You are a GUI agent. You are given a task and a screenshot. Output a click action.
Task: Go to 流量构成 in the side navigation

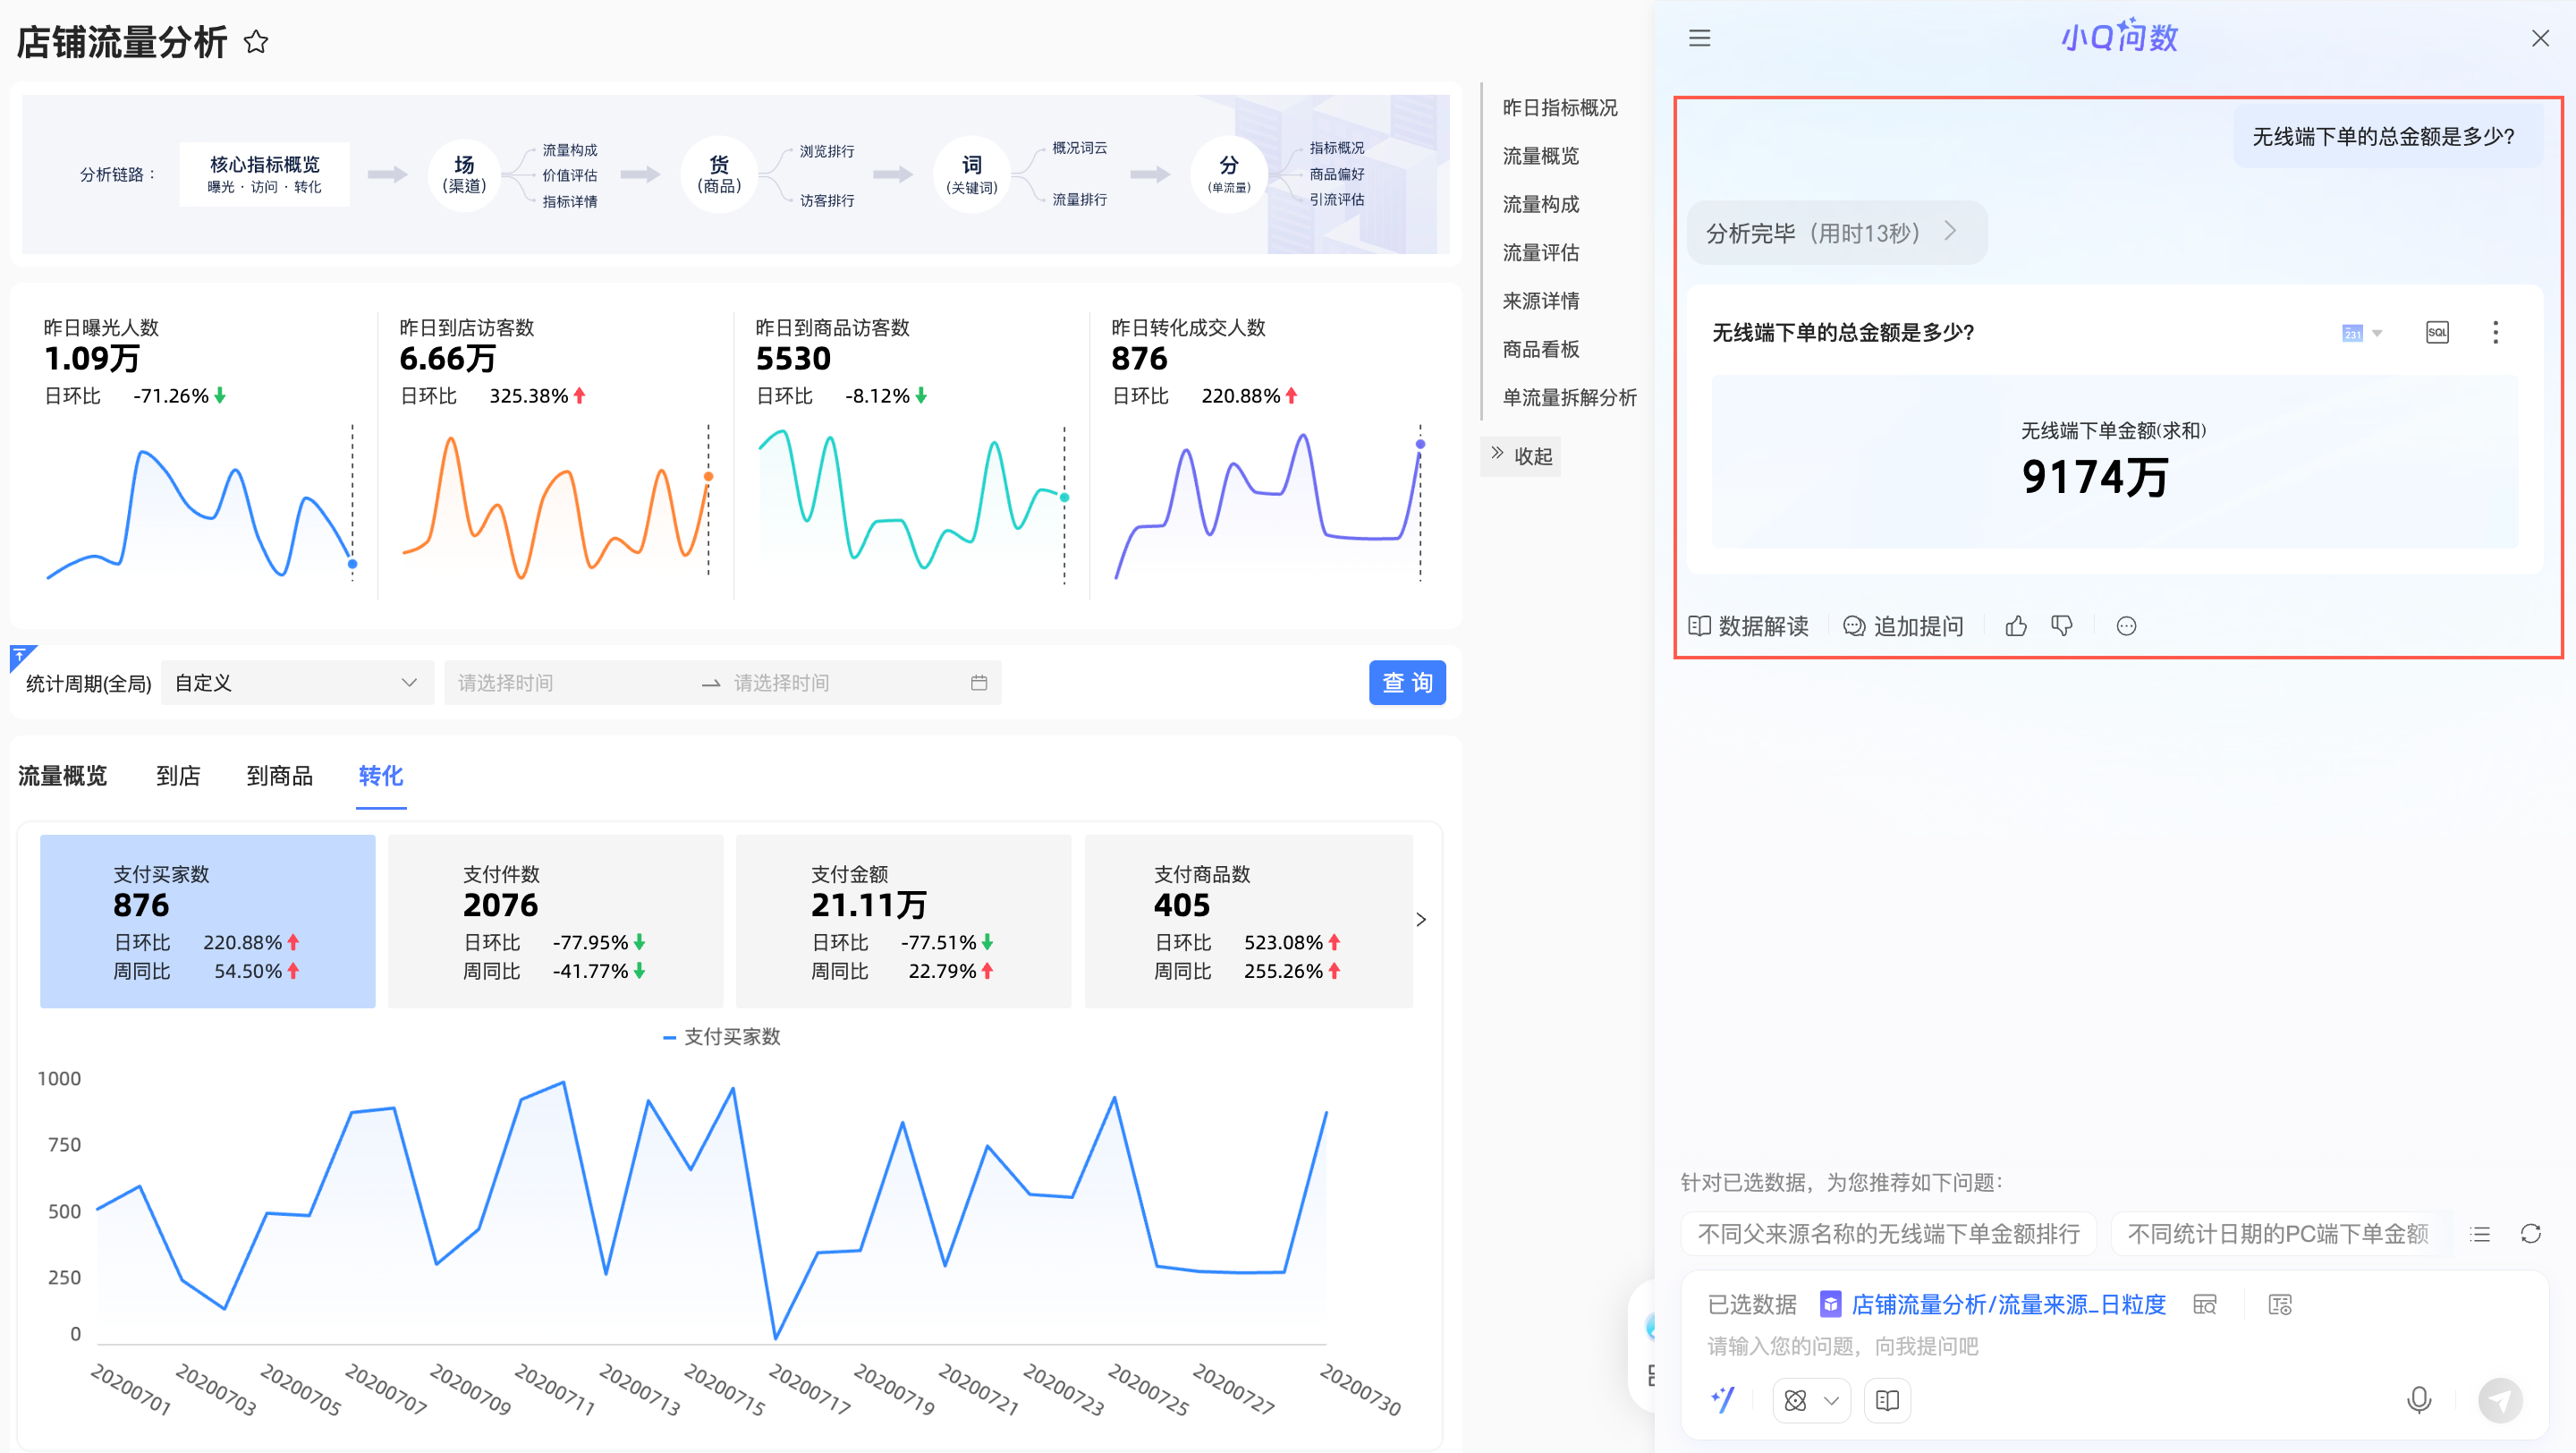pyautogui.click(x=1540, y=204)
